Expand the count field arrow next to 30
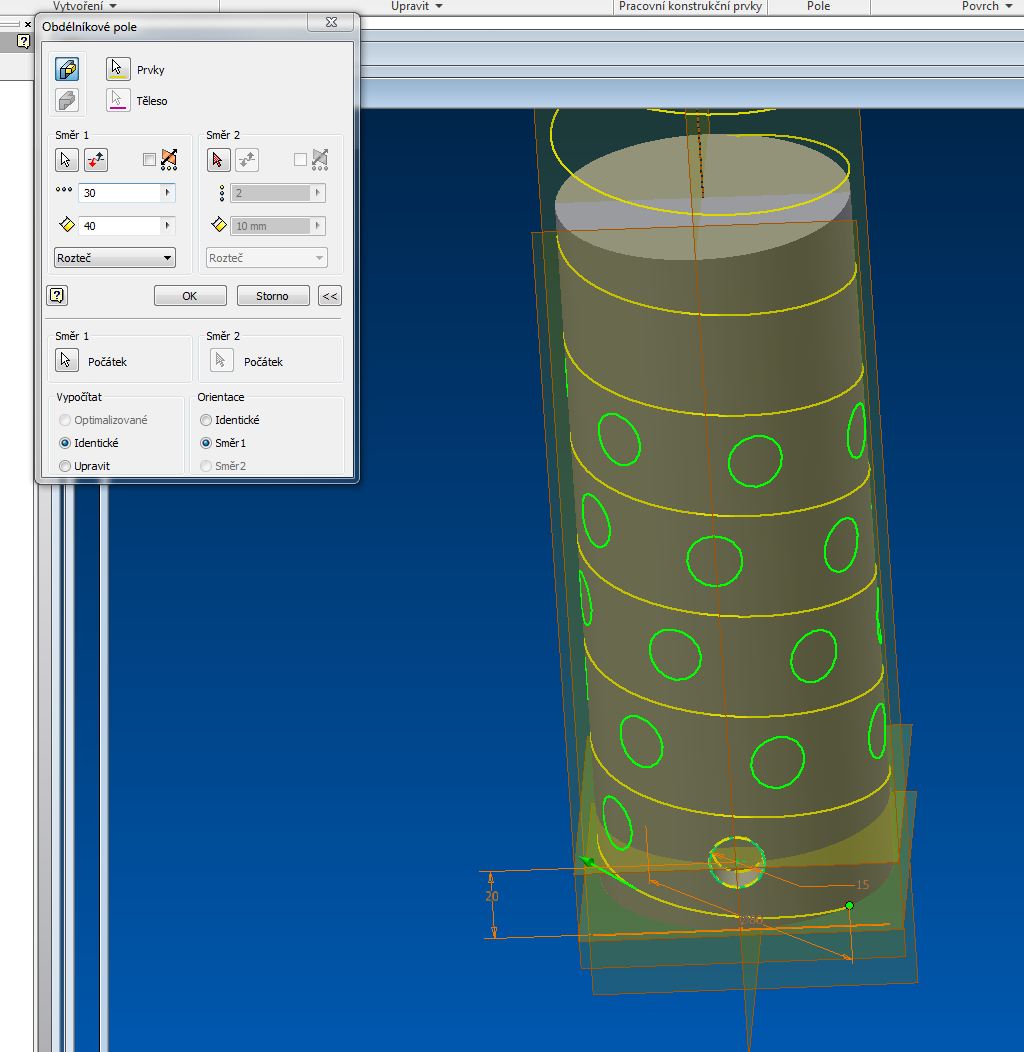The width and height of the screenshot is (1024, 1052). [x=168, y=192]
